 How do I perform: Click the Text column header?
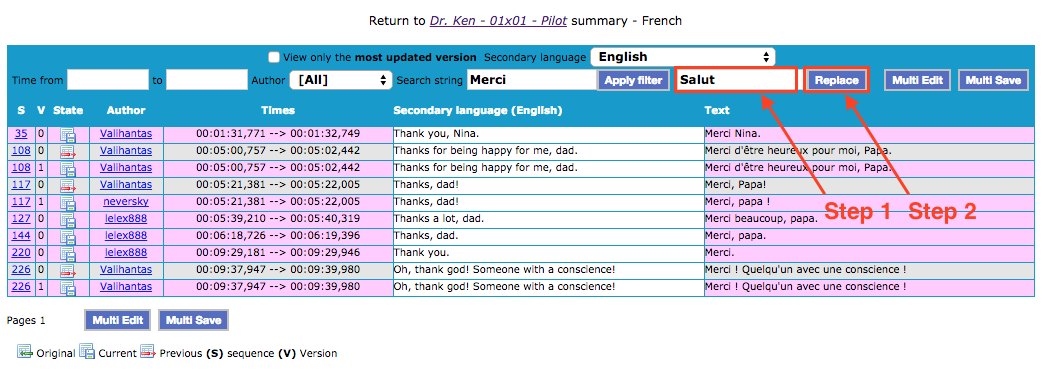click(717, 110)
